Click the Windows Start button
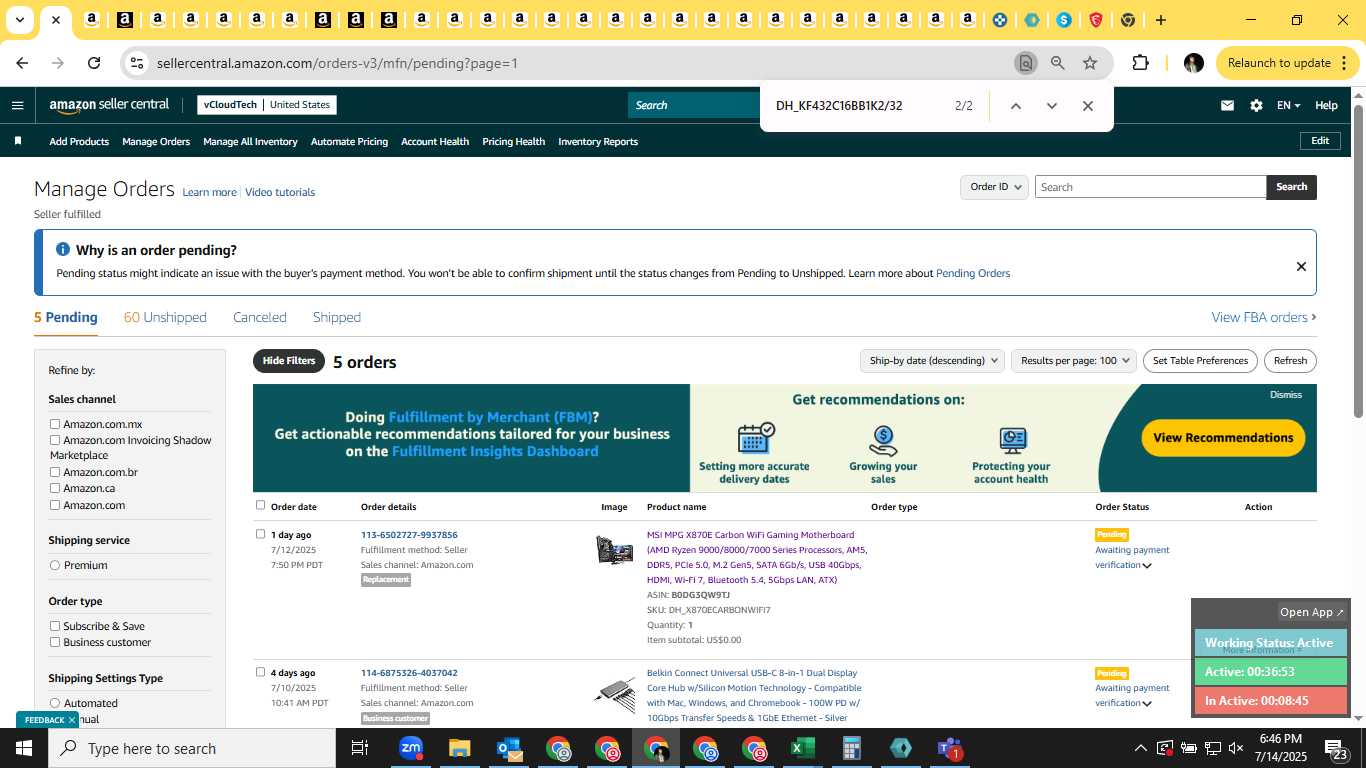This screenshot has width=1366, height=768. tap(23, 748)
